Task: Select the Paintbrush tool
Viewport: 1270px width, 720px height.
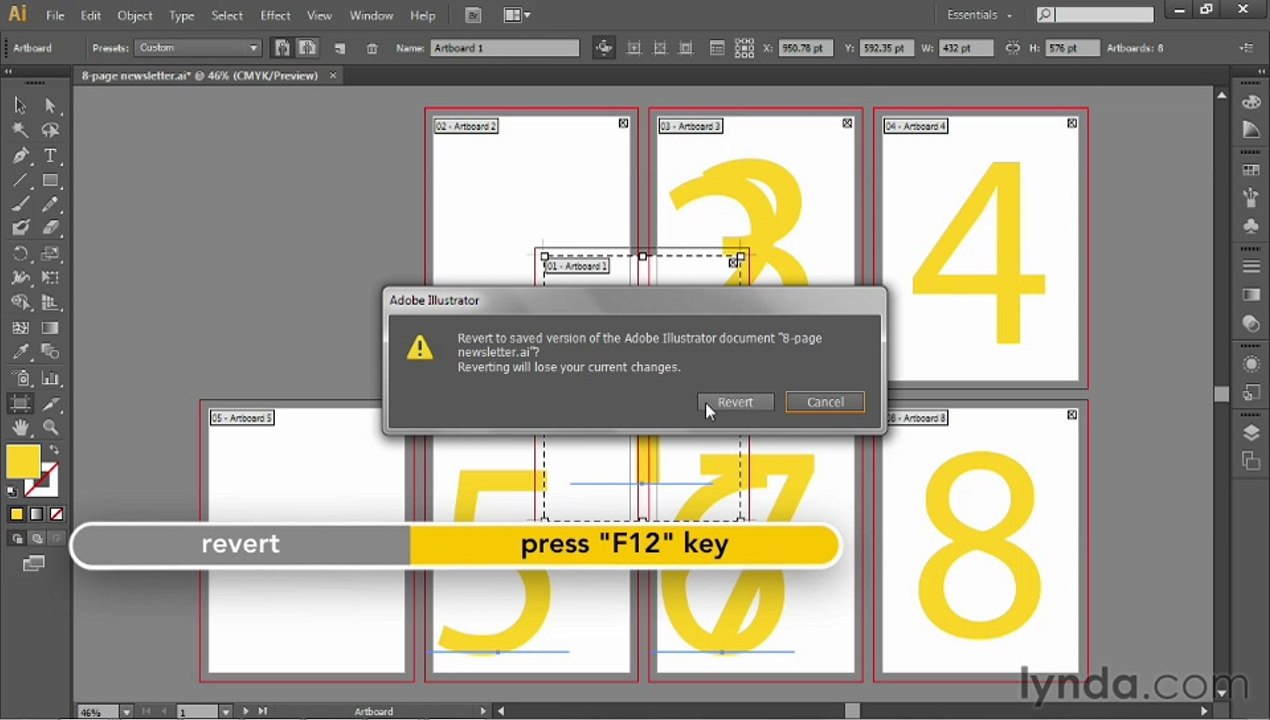Action: coord(20,204)
